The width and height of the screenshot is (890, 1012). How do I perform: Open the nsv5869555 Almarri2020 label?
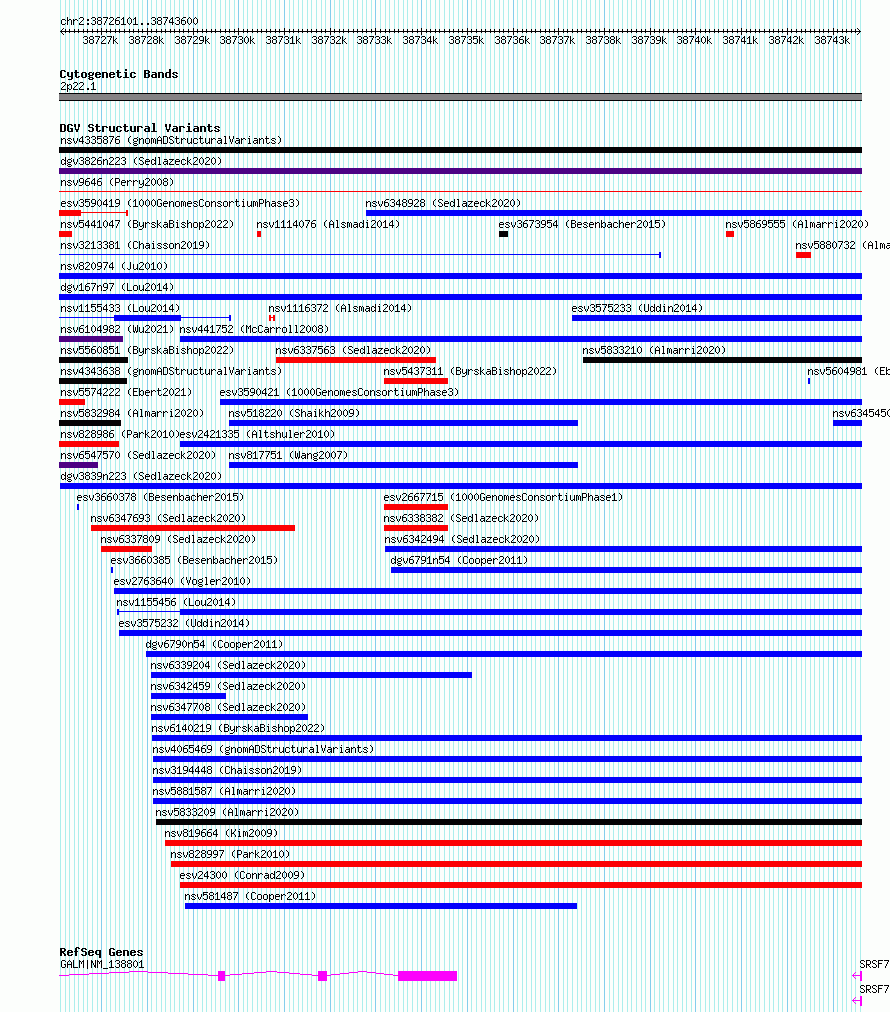(x=797, y=224)
